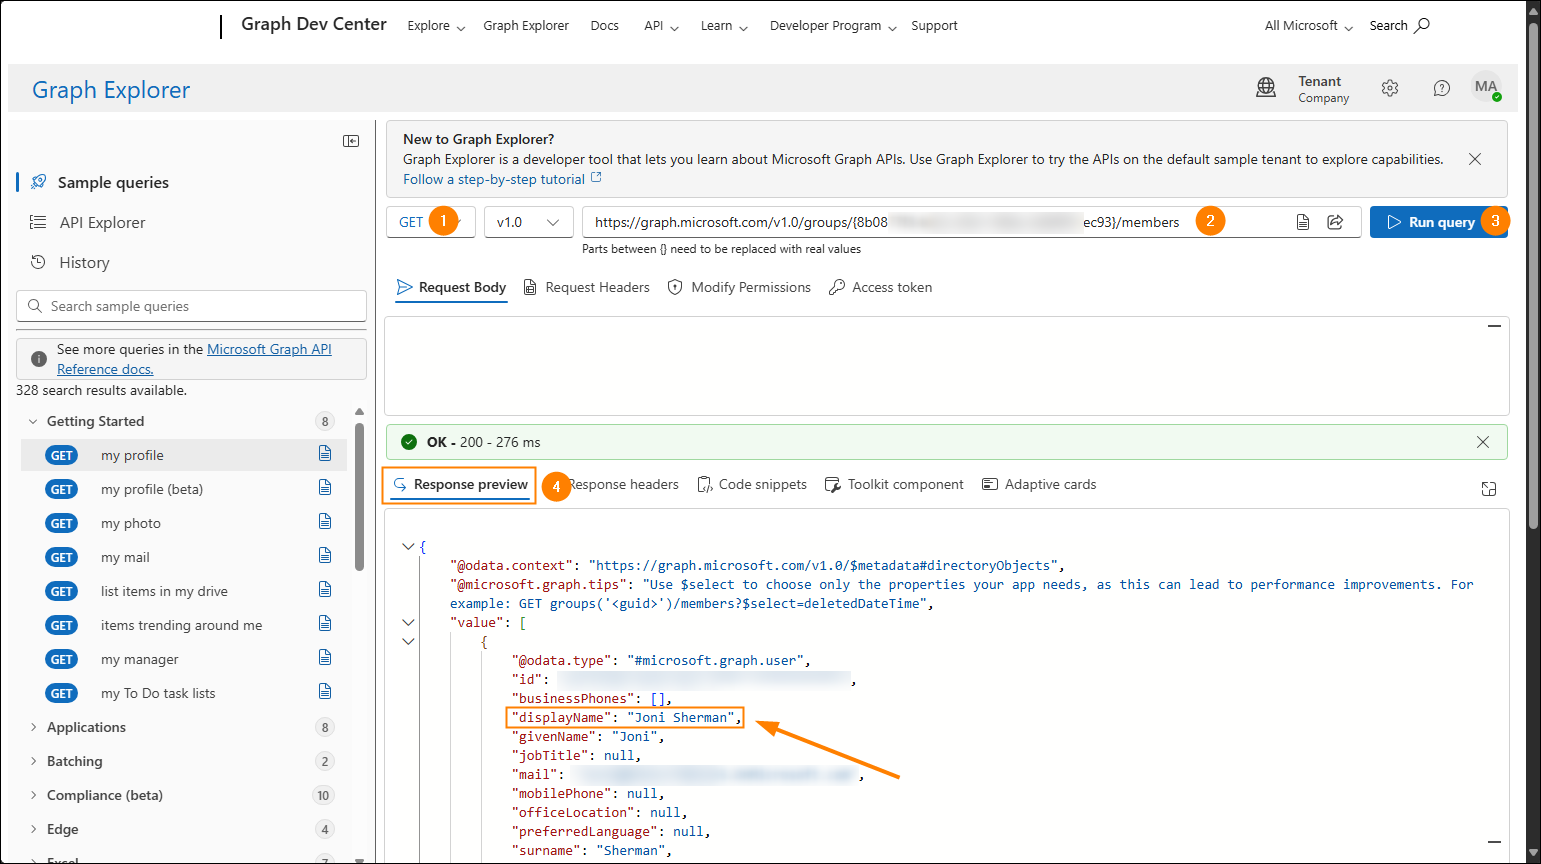
Task: Collapse the Getting Started category
Action: point(34,421)
